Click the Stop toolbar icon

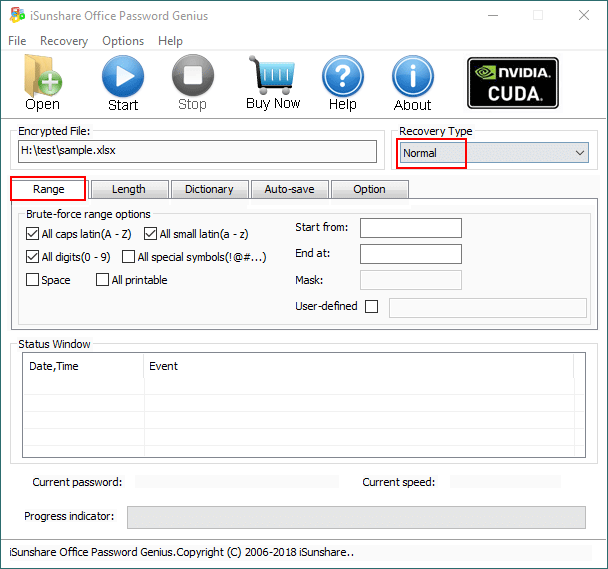pyautogui.click(x=193, y=75)
